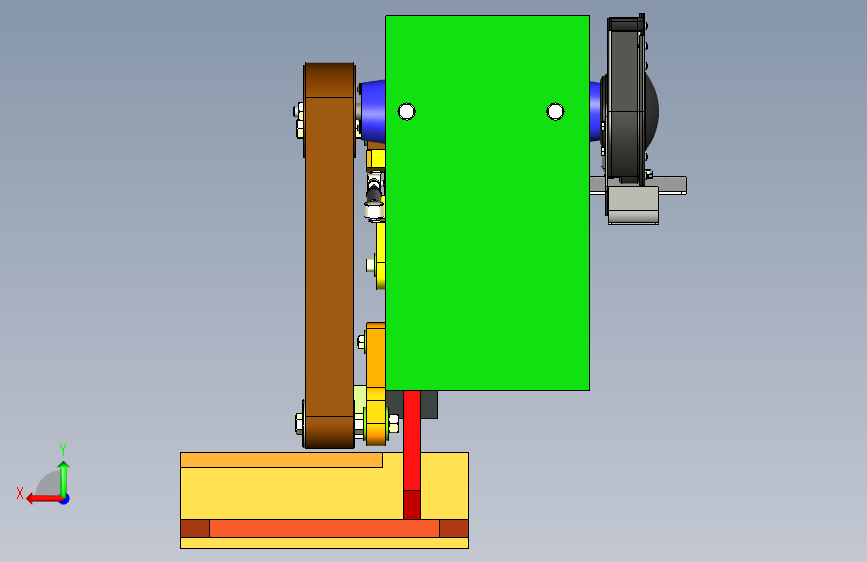
Task: Select the bolt at belt's top left
Action: (x=299, y=119)
